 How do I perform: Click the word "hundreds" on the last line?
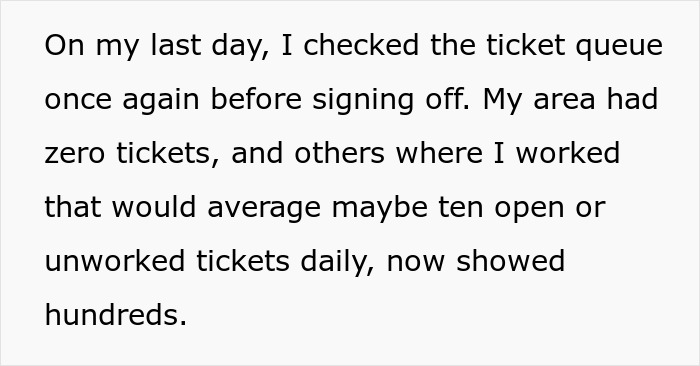coord(116,315)
